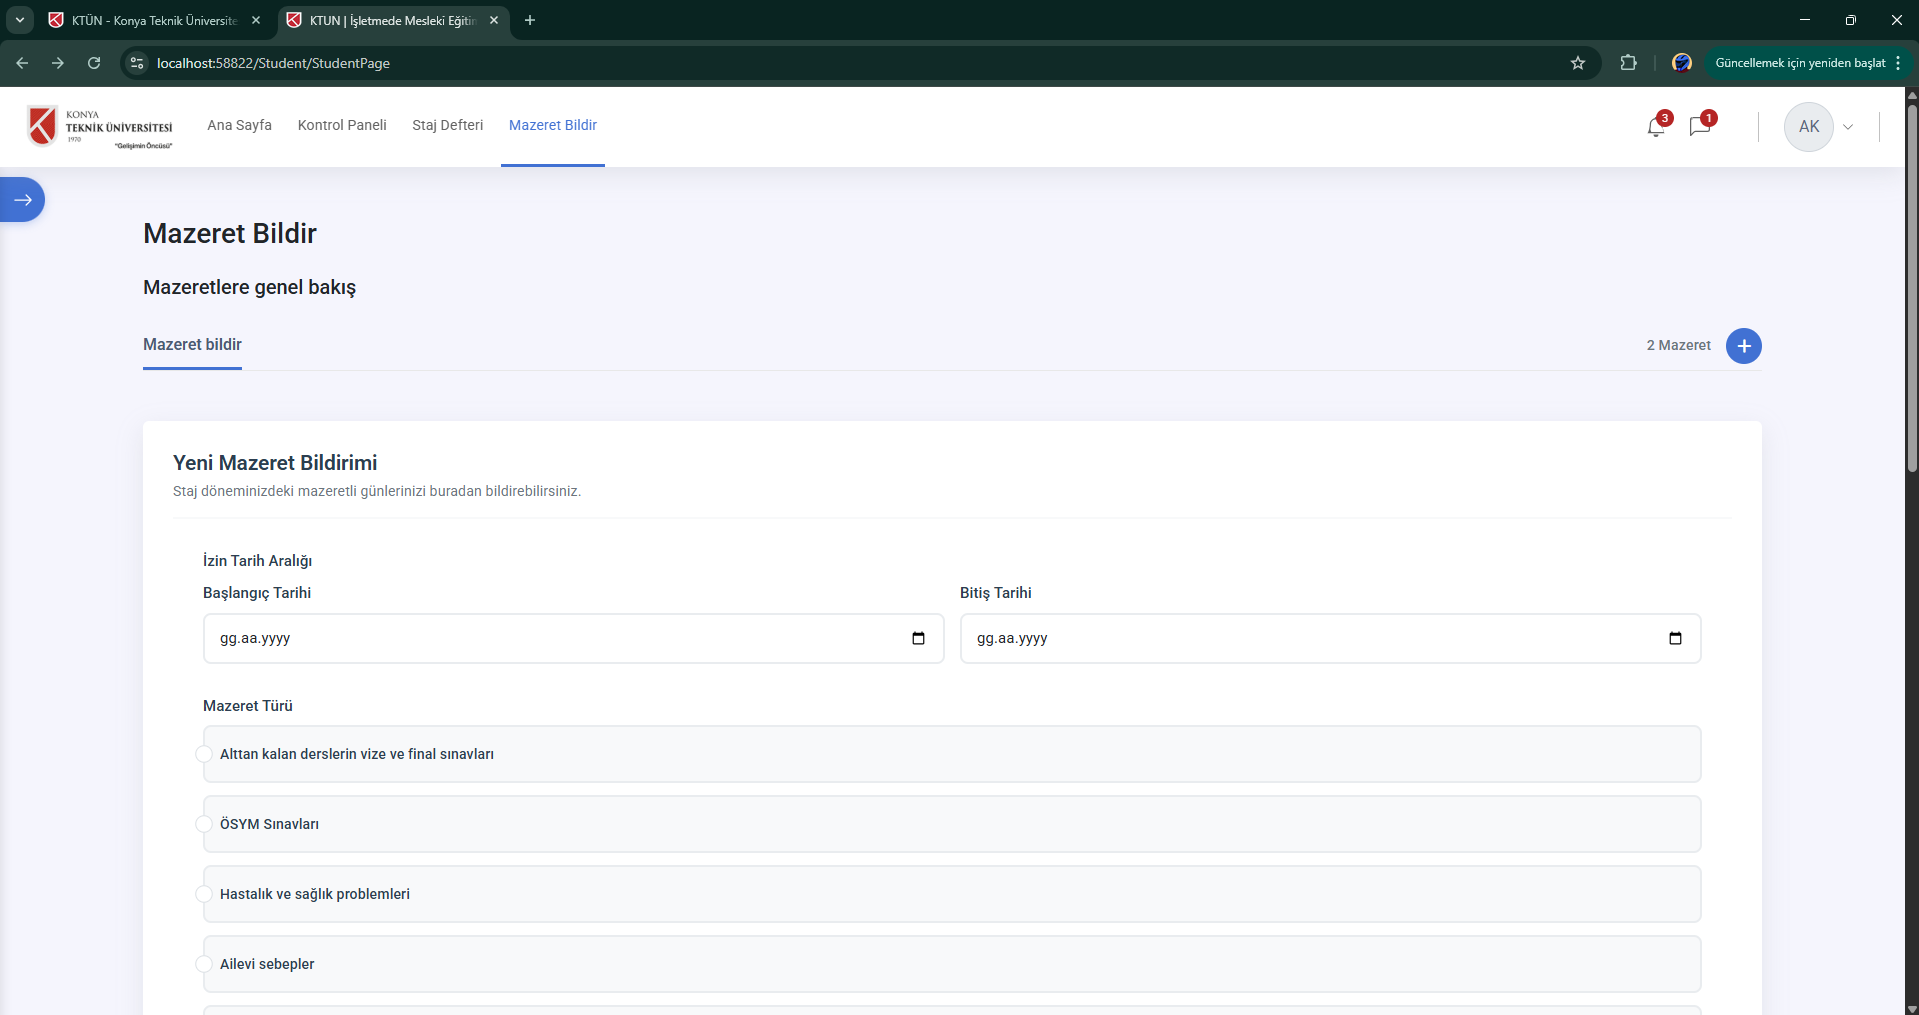1919x1015 pixels.
Task: Add a new mazeret with the plus button
Action: tap(1743, 345)
